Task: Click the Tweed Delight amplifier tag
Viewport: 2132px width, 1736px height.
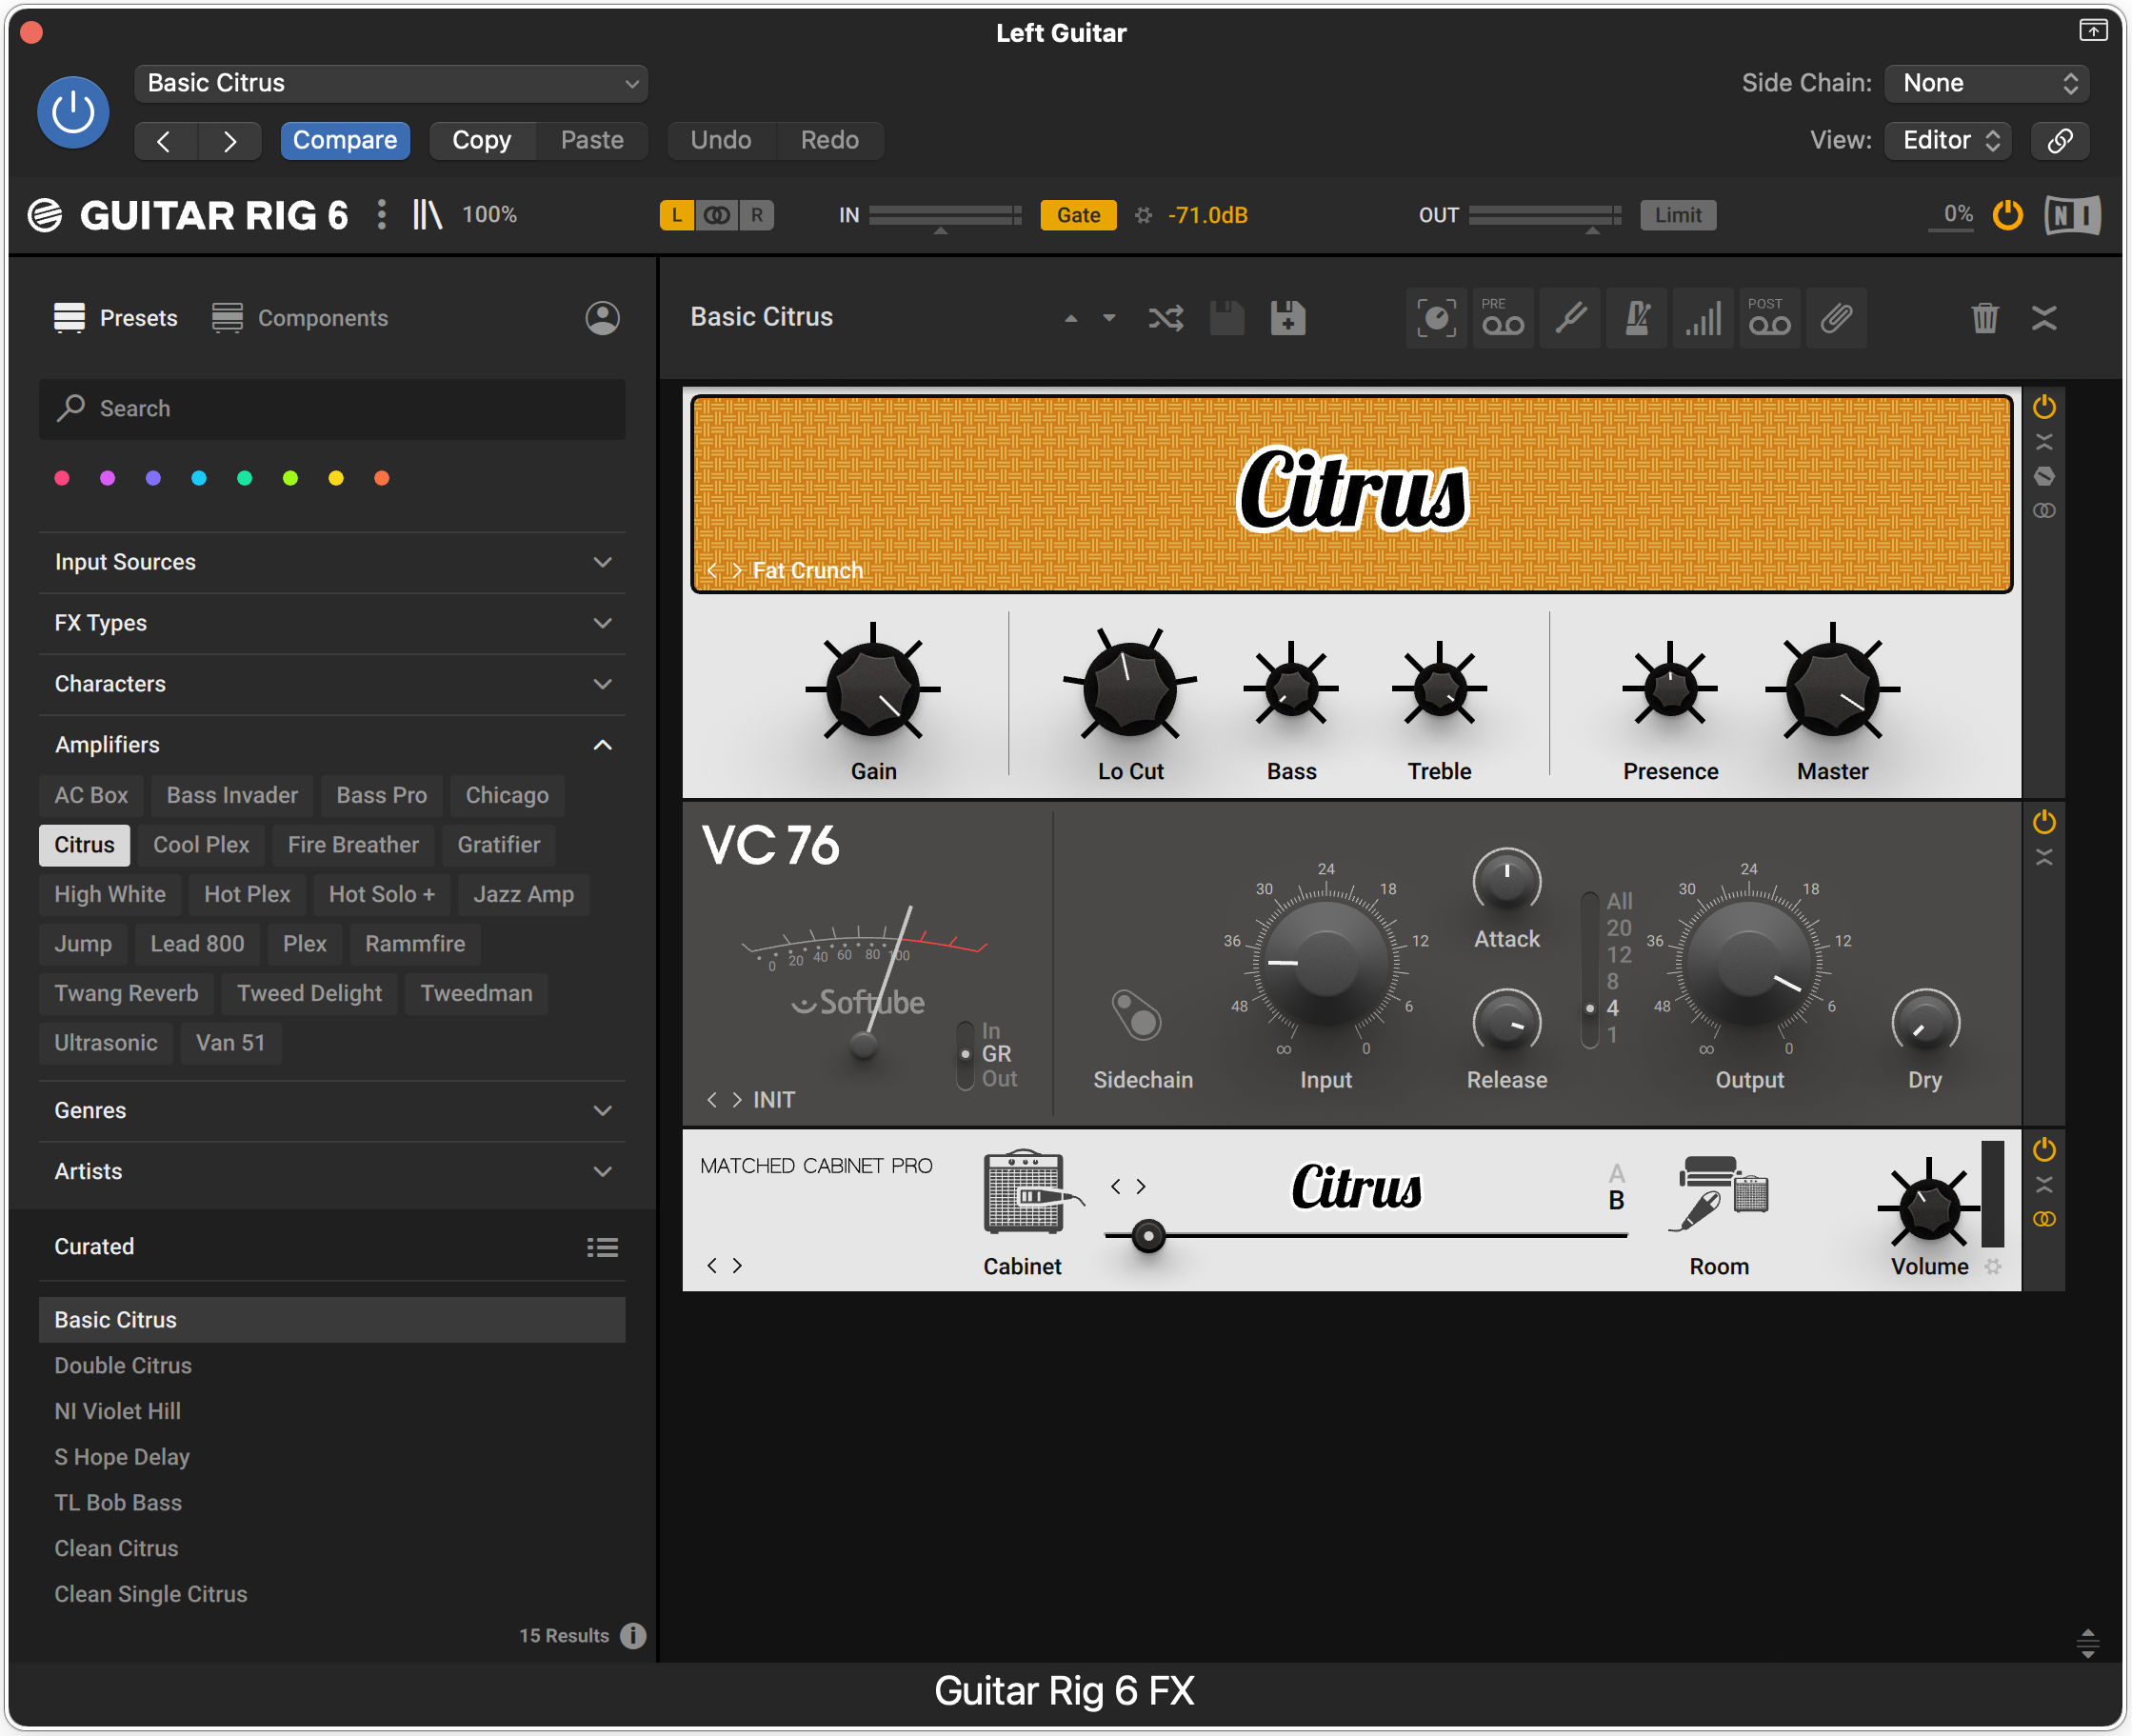Action: click(x=309, y=993)
